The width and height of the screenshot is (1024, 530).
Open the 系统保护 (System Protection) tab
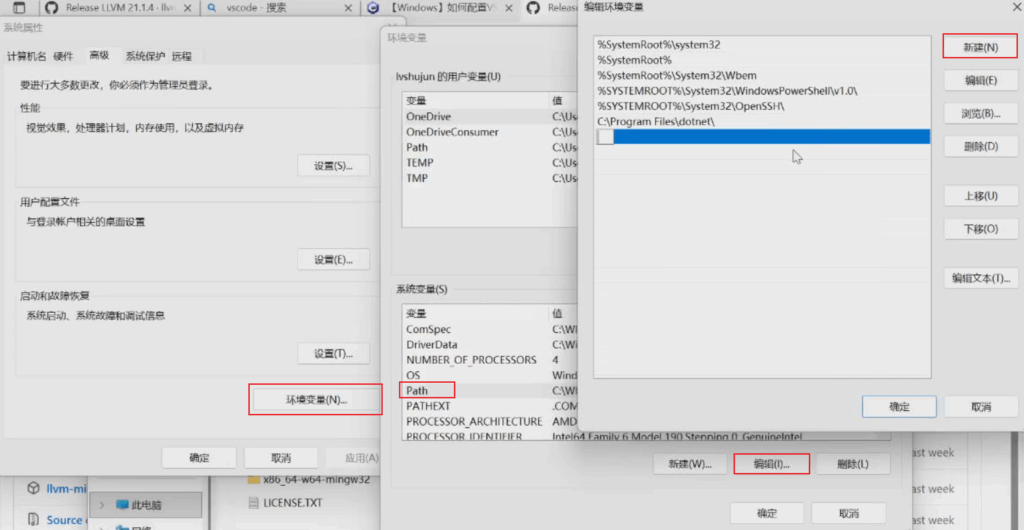pos(145,56)
